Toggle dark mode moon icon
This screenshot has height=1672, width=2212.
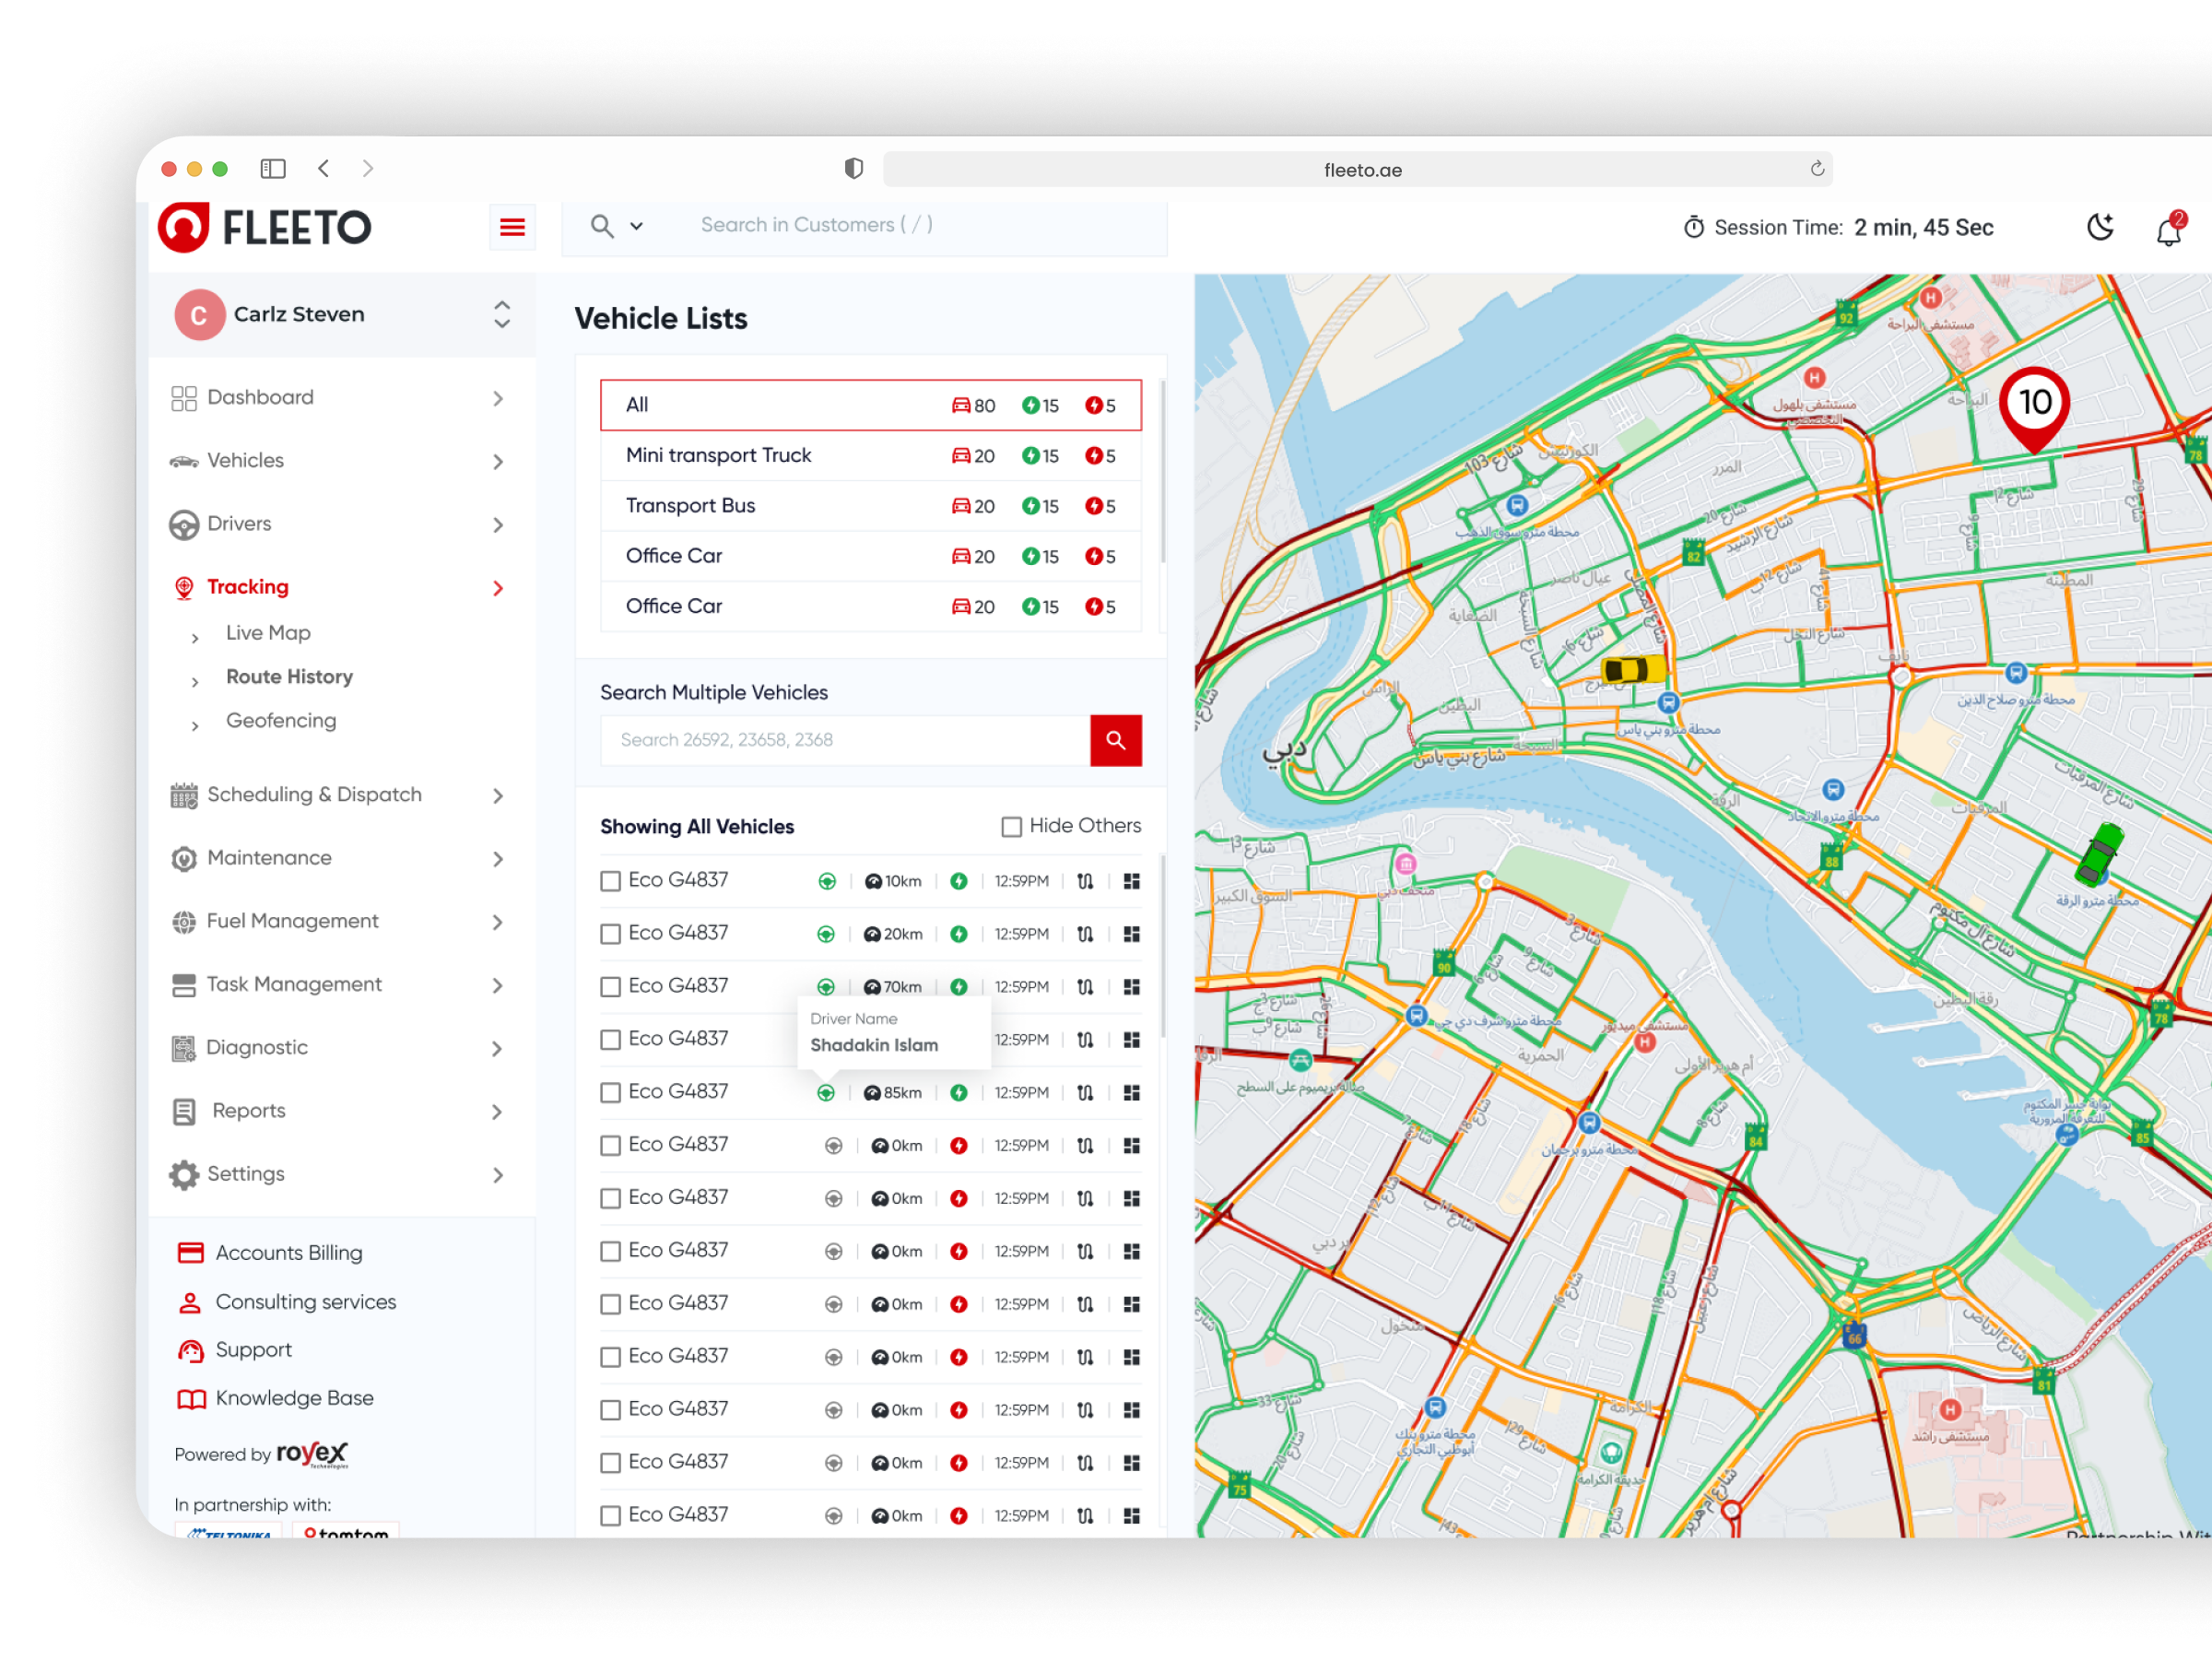[x=2100, y=228]
